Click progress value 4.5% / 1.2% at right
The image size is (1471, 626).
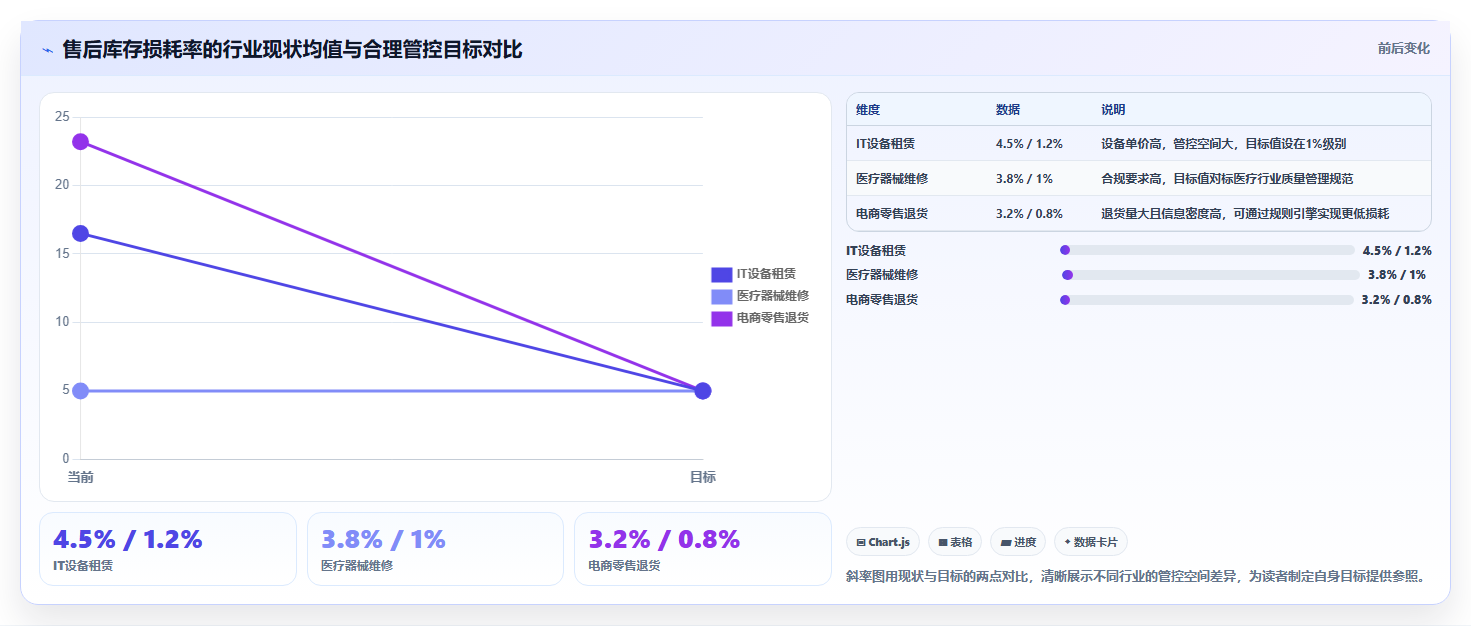point(1397,251)
